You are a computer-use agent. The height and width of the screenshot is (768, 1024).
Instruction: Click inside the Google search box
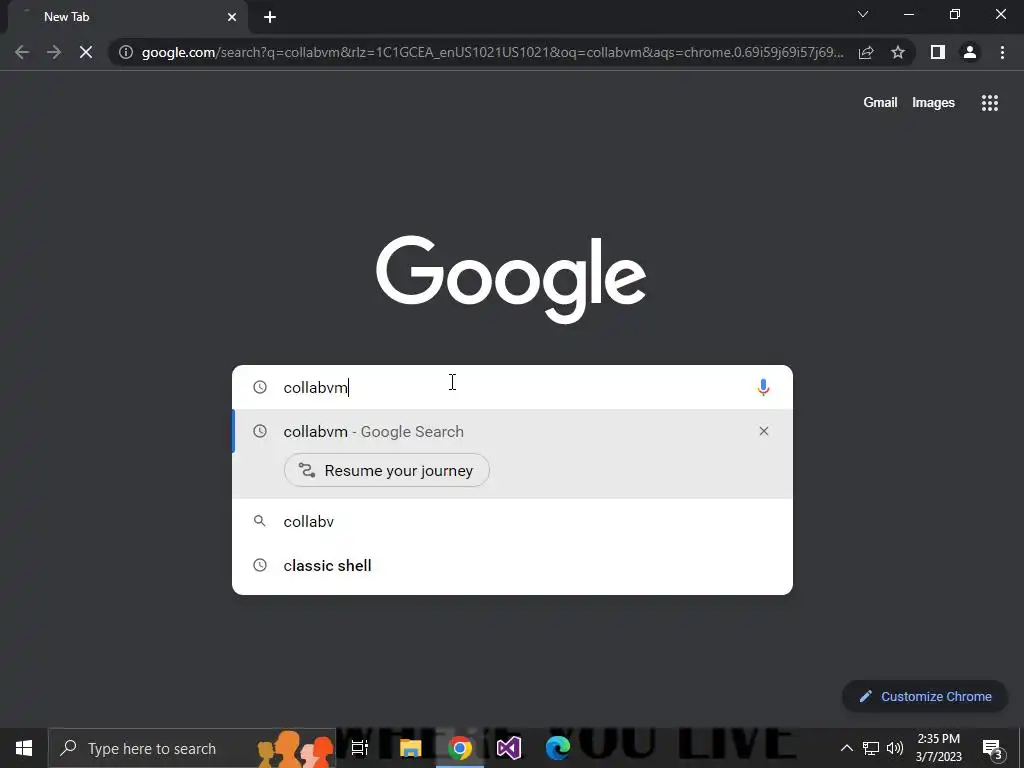pyautogui.click(x=513, y=387)
